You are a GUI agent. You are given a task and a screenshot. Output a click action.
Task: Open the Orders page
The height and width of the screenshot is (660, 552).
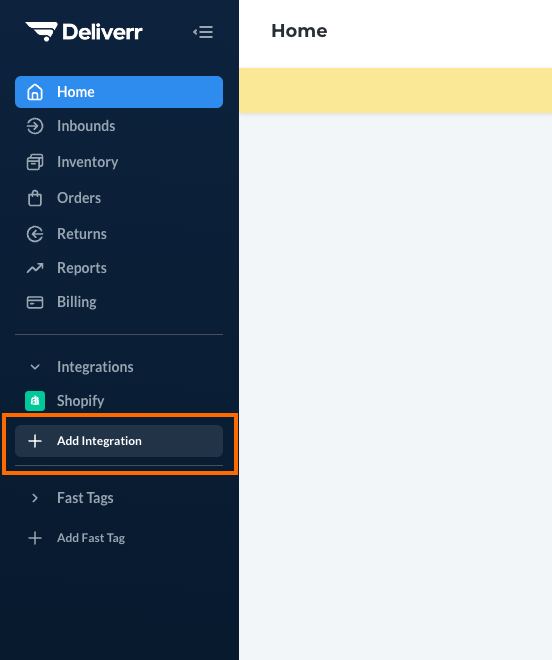[x=119, y=198]
